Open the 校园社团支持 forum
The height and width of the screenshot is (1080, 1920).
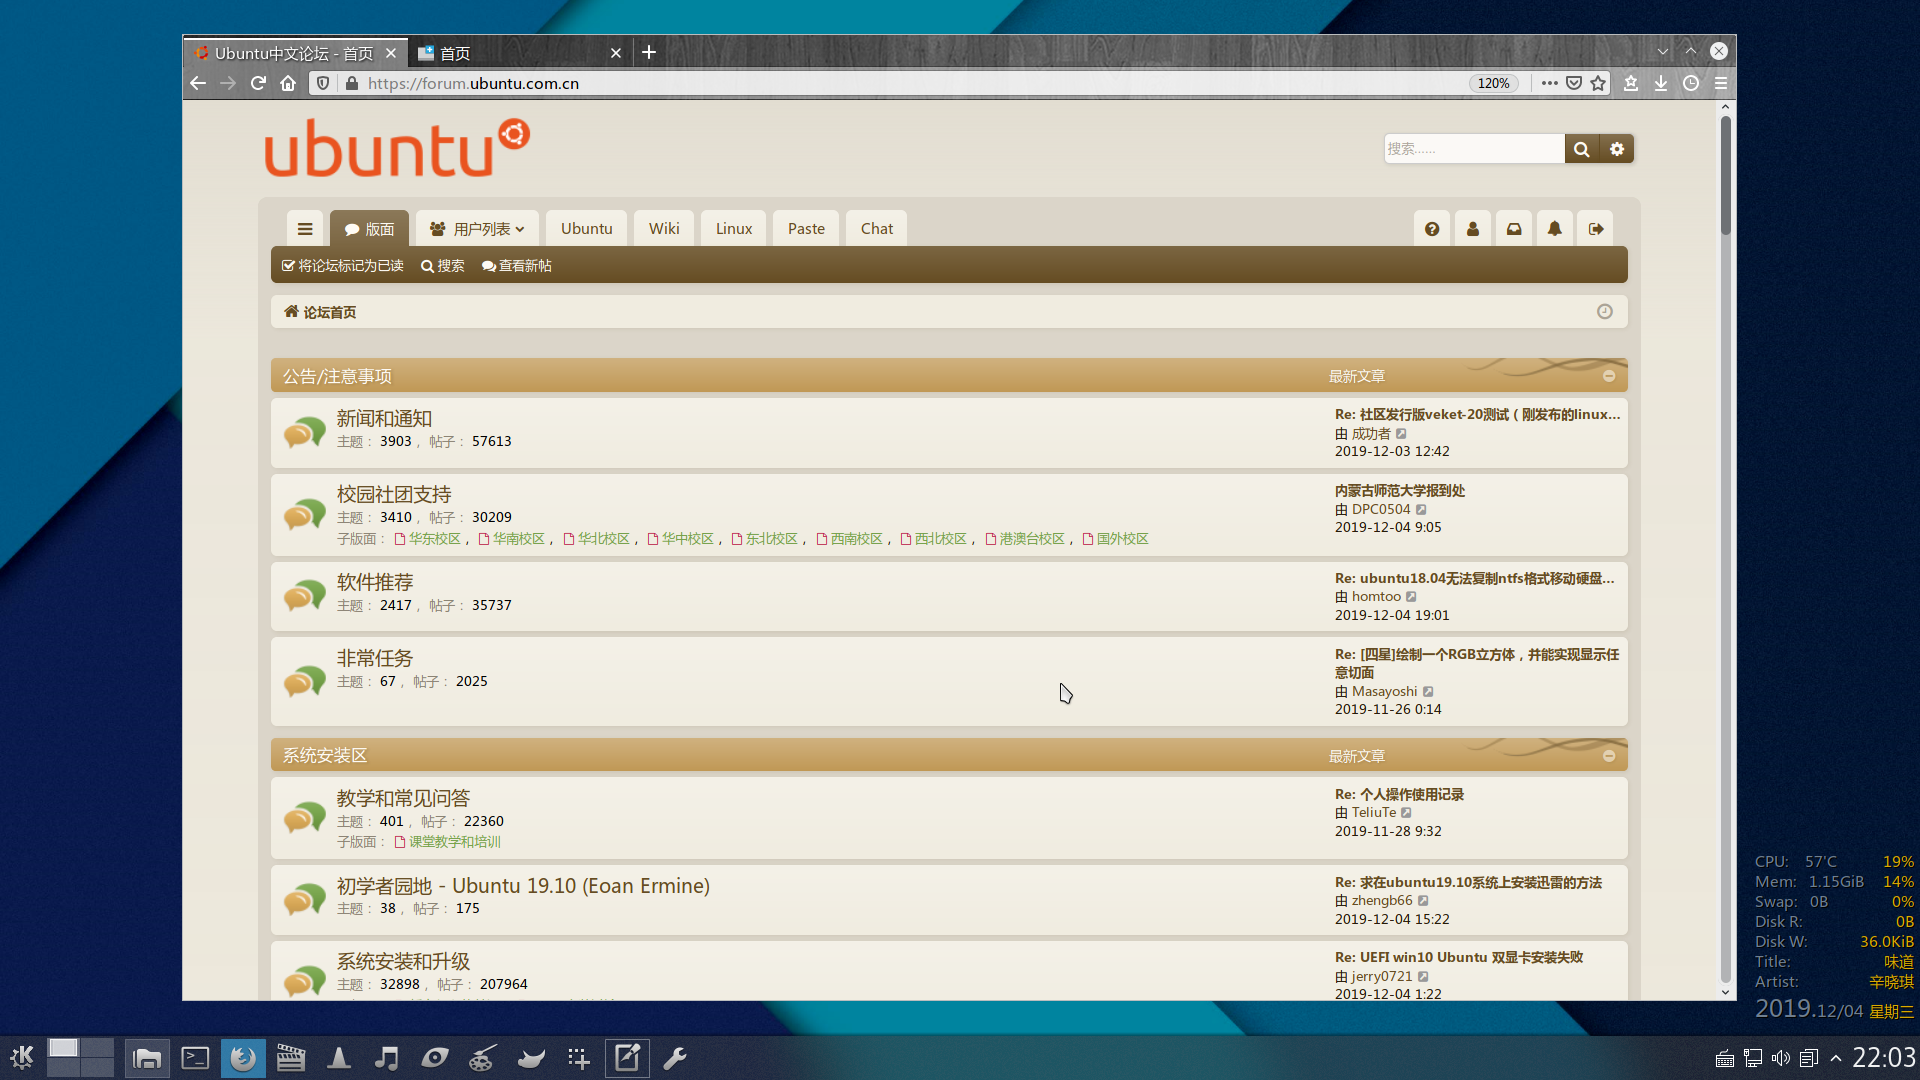coord(394,495)
